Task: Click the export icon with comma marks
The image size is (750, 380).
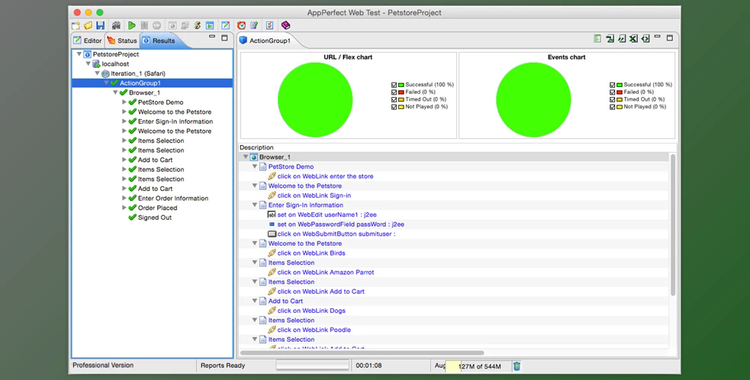Action: point(622,39)
